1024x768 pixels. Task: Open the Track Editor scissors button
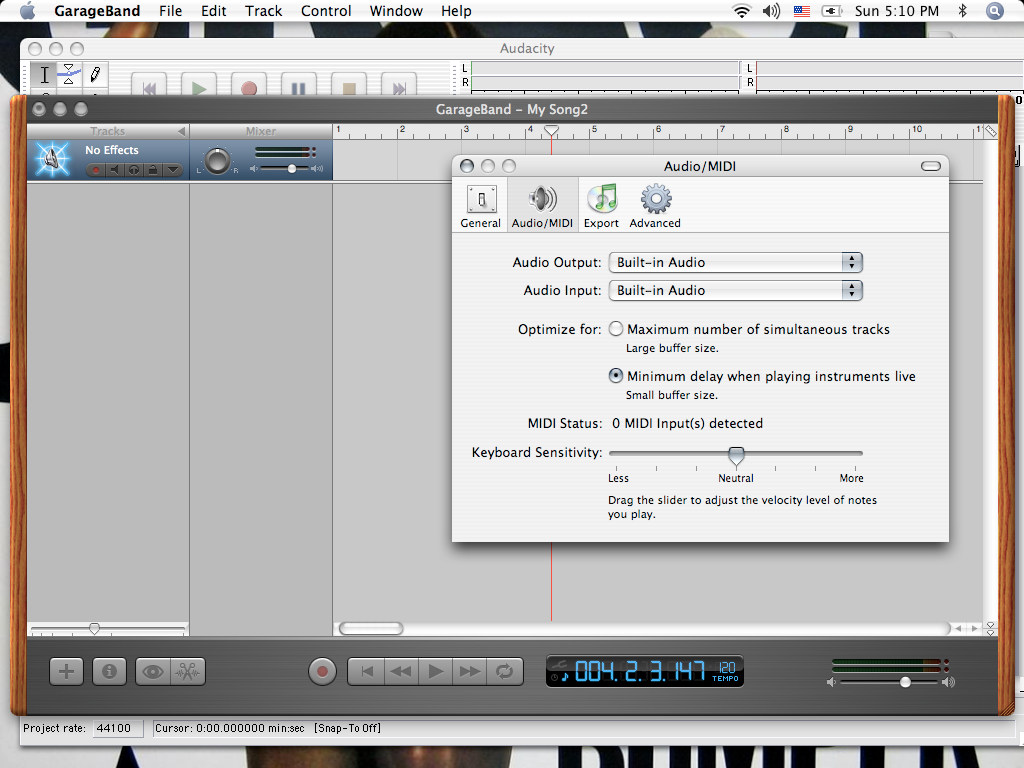[x=188, y=671]
